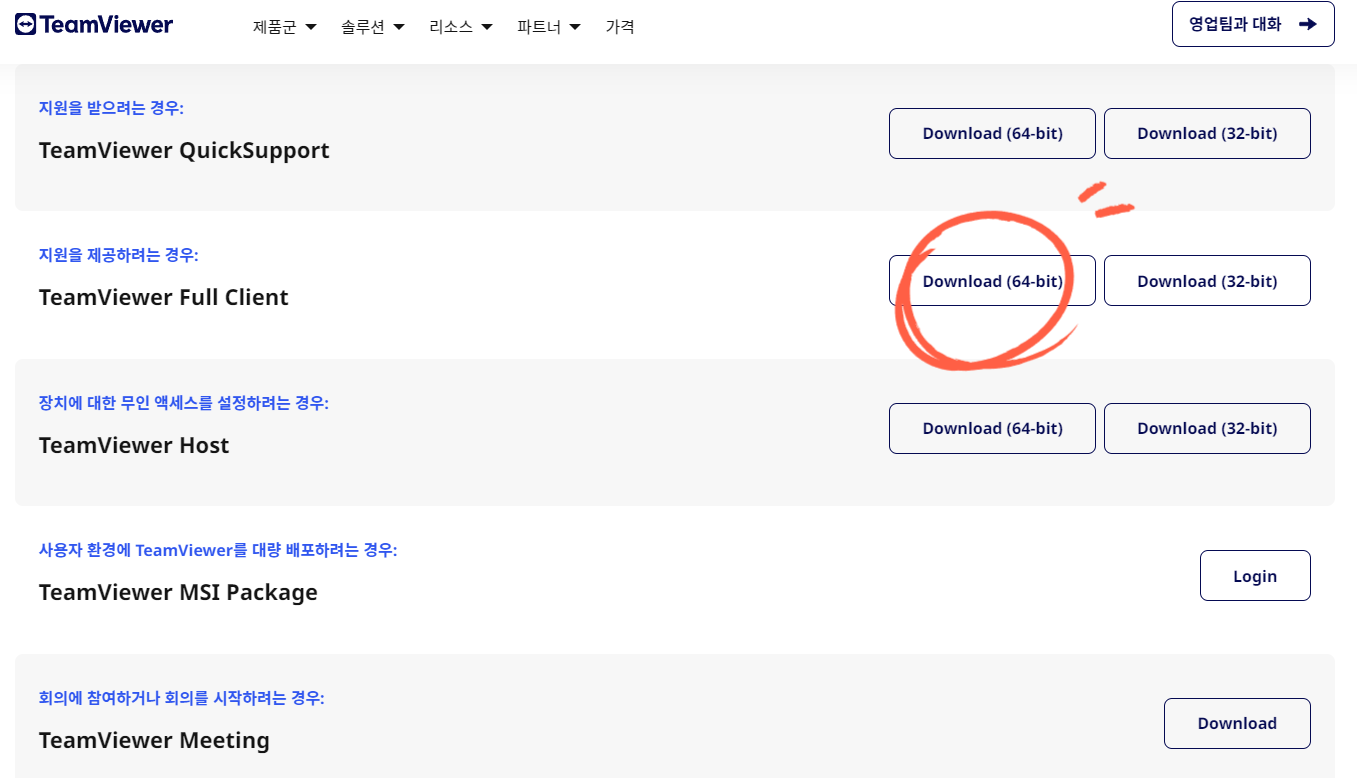Expand the 파트너 menu
Image resolution: width=1357 pixels, height=778 pixels.
[x=549, y=27]
